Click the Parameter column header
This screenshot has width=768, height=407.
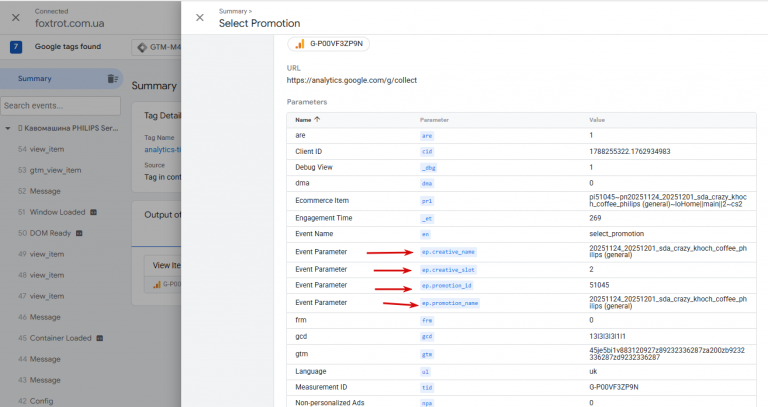pos(434,120)
